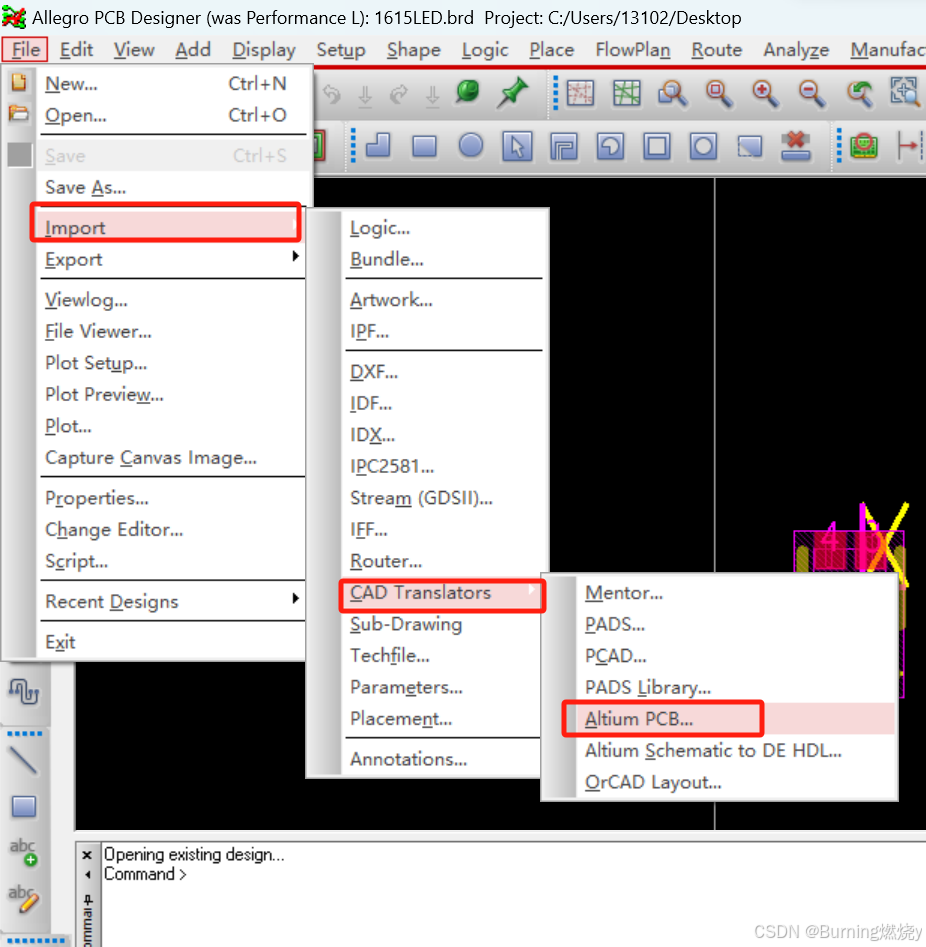Select Plot Setup... in File menu
This screenshot has width=926, height=947.
click(172, 363)
